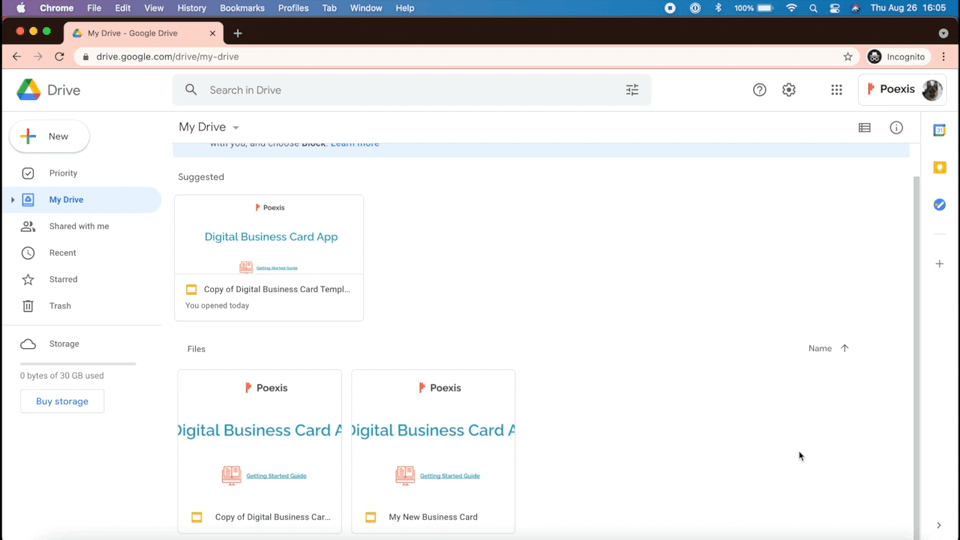Select the My Drive - Google Drive tab
Viewport: 960px width, 540px height.
coord(143,34)
